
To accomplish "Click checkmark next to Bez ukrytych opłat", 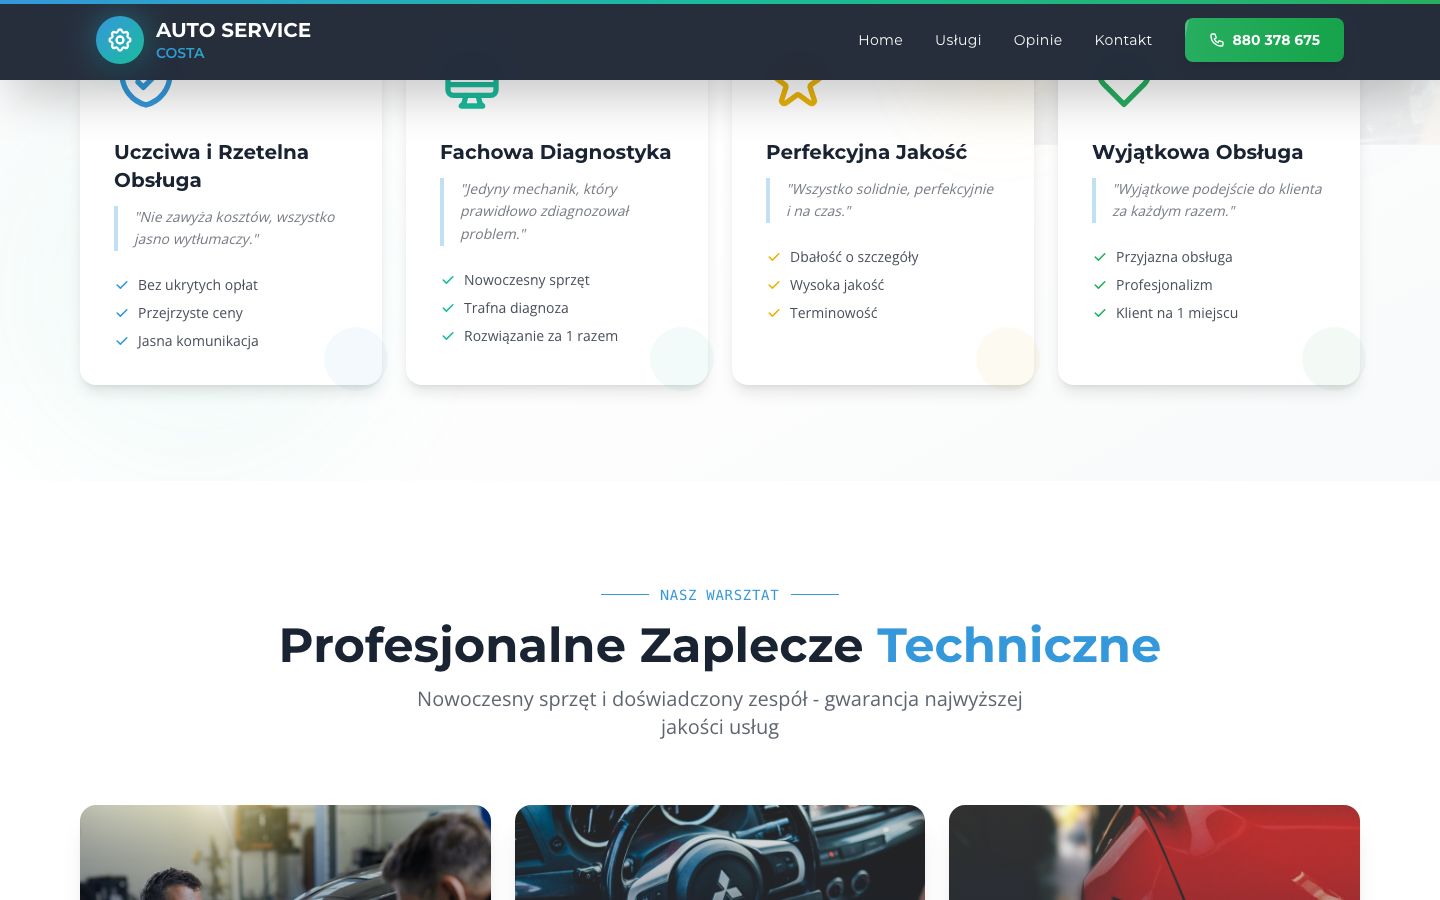I will (x=122, y=285).
